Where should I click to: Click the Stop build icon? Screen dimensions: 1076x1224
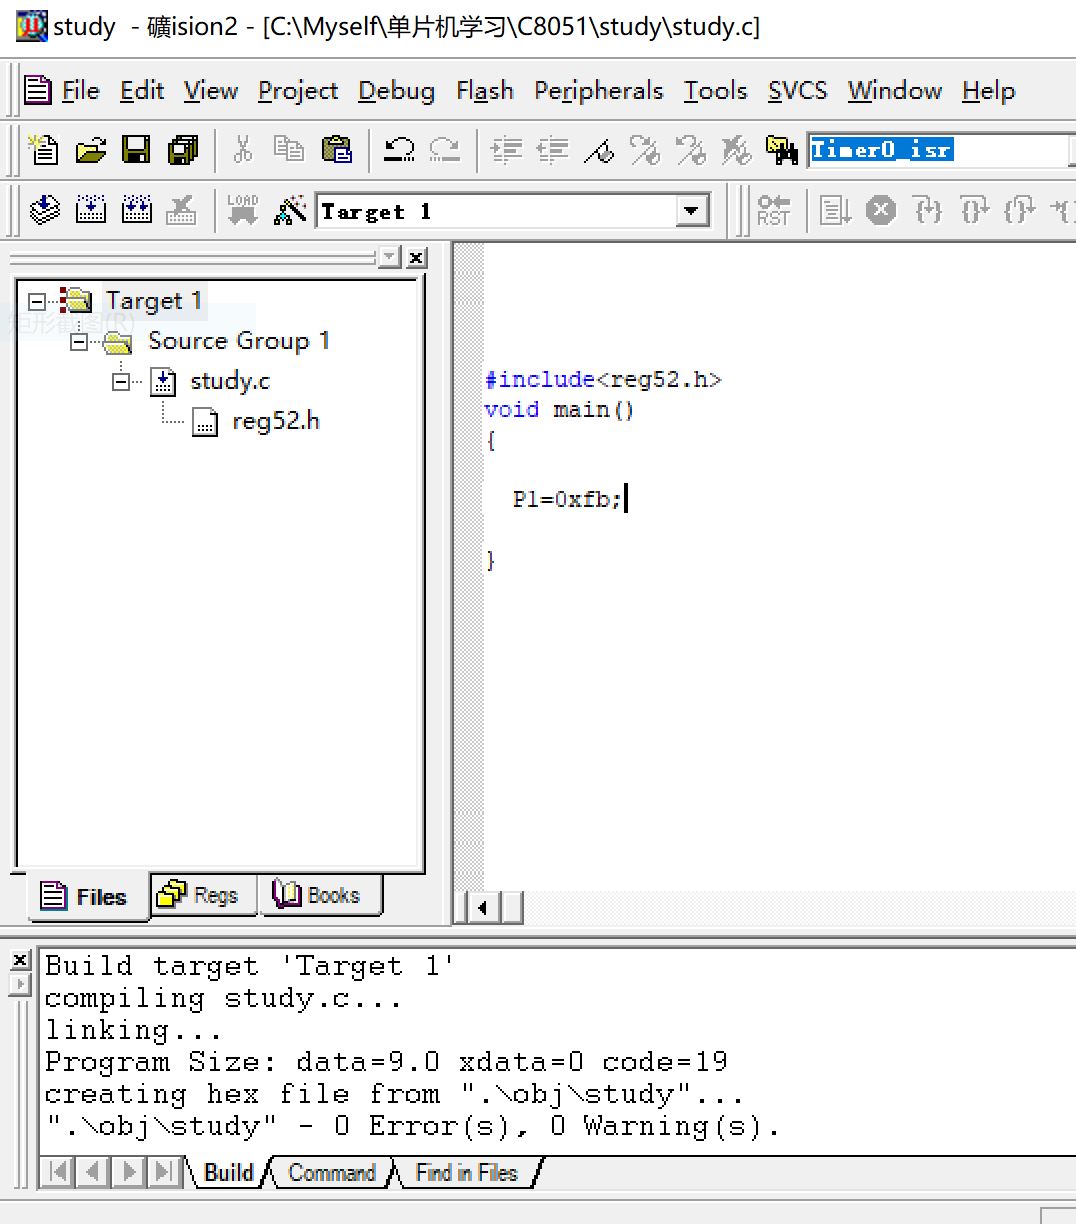[181, 210]
